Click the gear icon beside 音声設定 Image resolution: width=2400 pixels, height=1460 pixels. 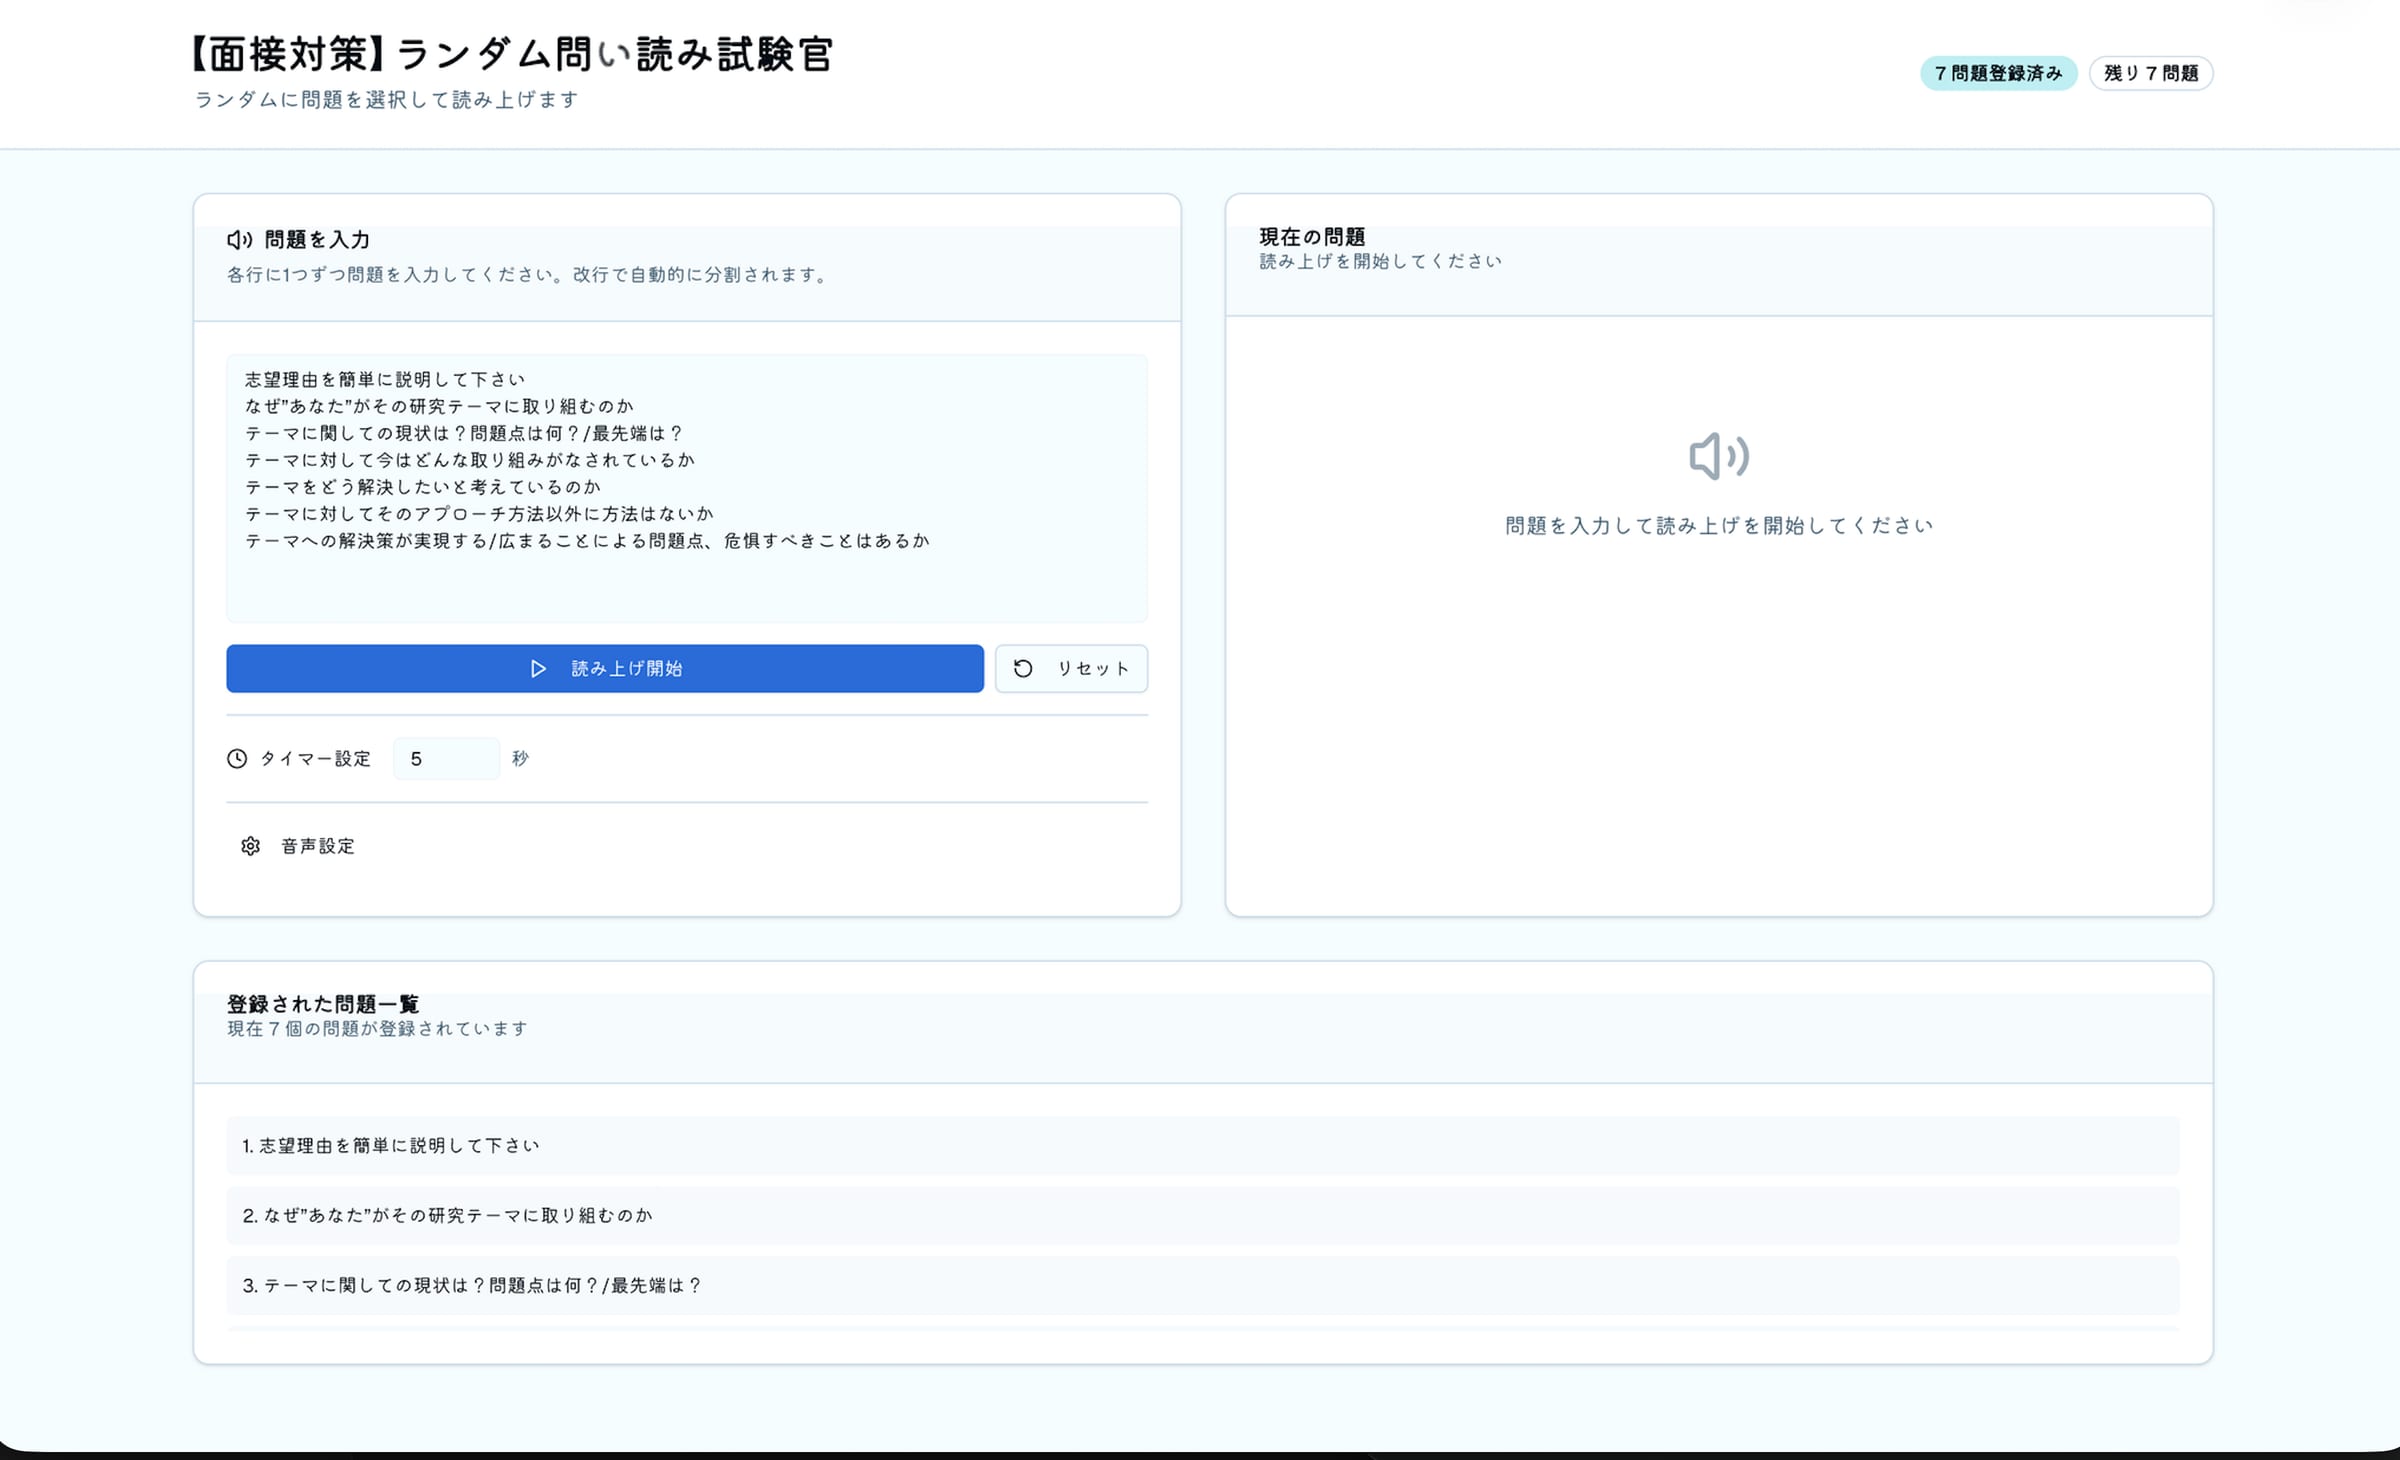pos(251,846)
